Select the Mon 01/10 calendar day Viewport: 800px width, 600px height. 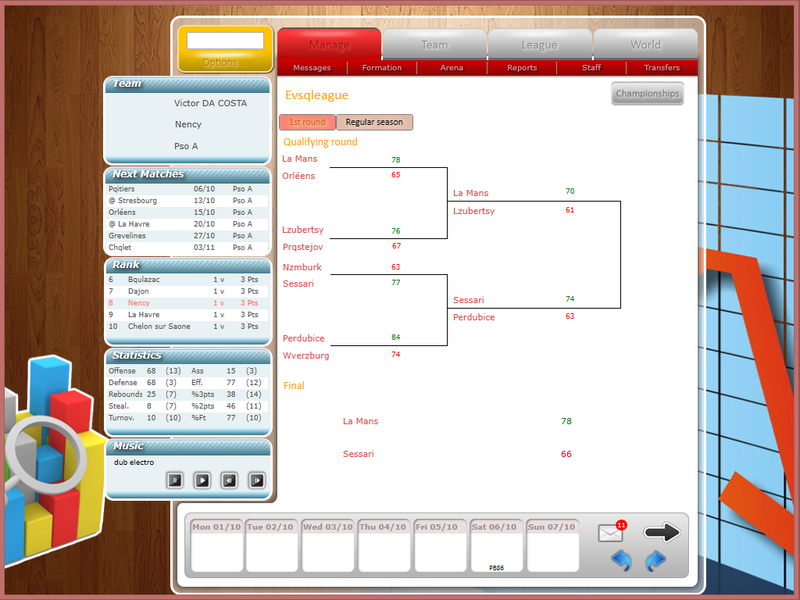[x=216, y=545]
